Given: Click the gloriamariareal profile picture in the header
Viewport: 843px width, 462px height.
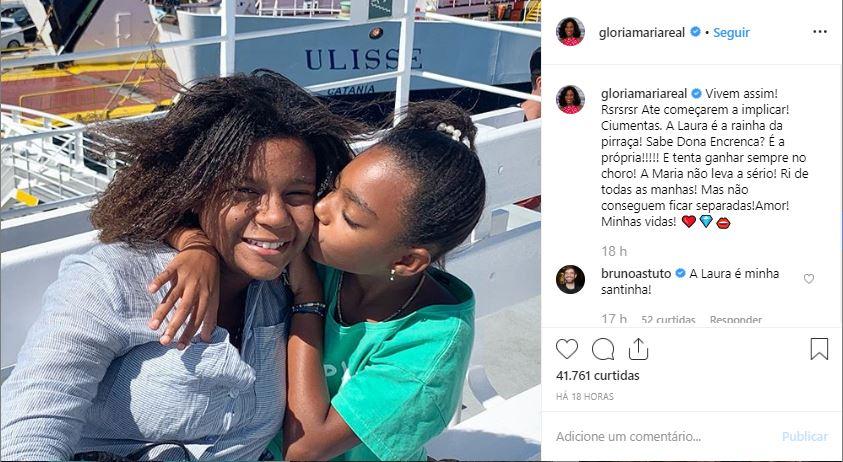Looking at the screenshot, I should (570, 32).
